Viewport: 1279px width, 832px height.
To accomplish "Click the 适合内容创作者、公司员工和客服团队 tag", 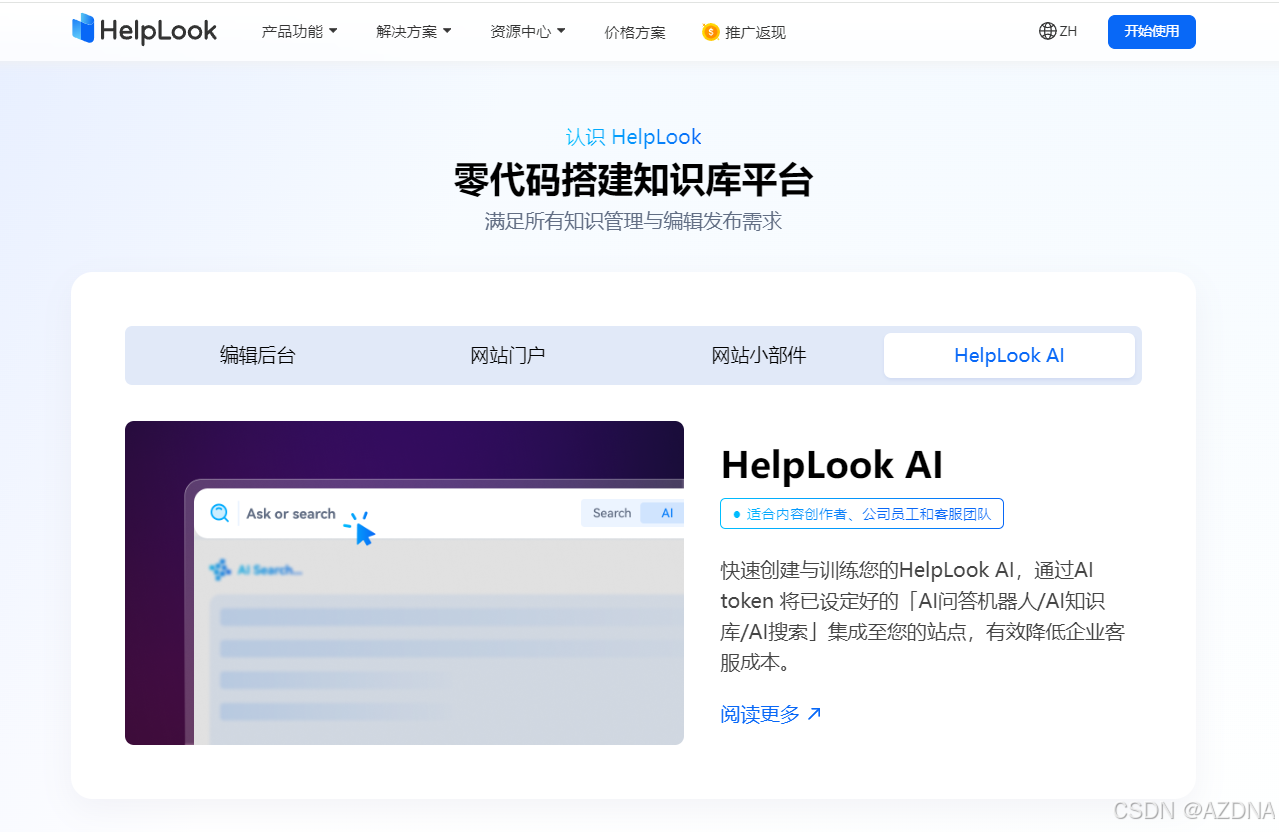I will [x=862, y=514].
